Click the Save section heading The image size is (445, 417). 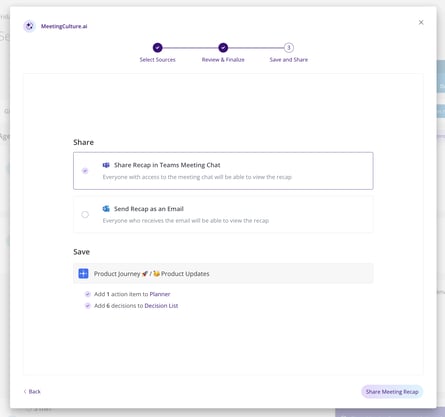click(x=81, y=252)
